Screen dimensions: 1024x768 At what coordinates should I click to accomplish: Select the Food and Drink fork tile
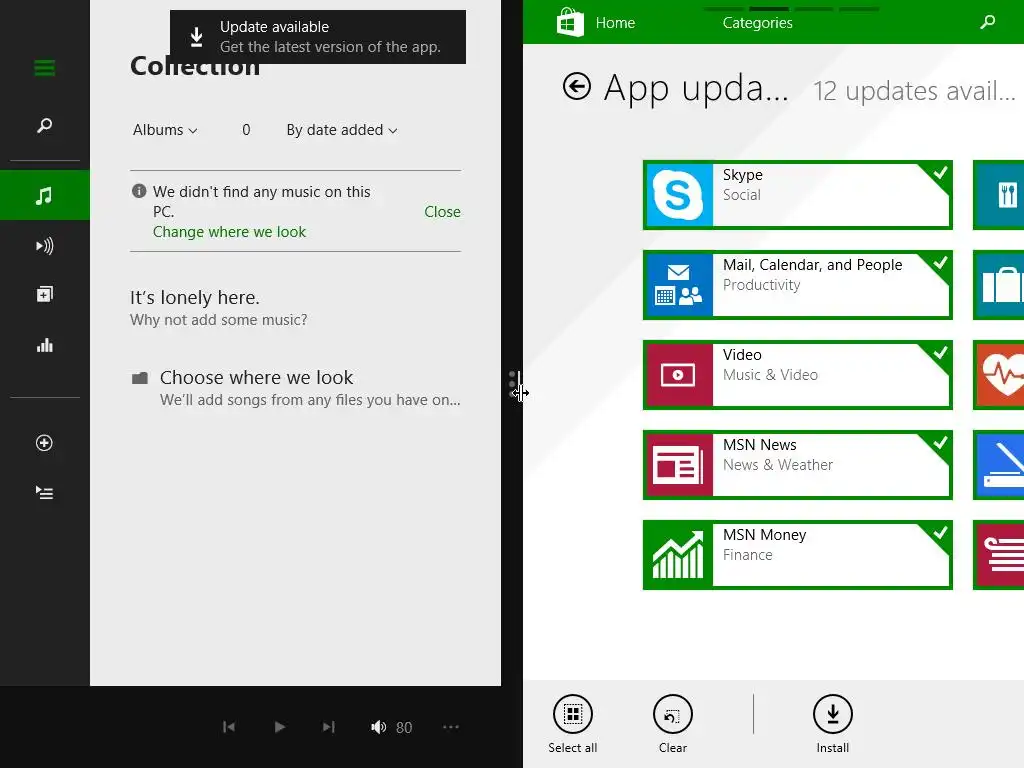tap(999, 195)
